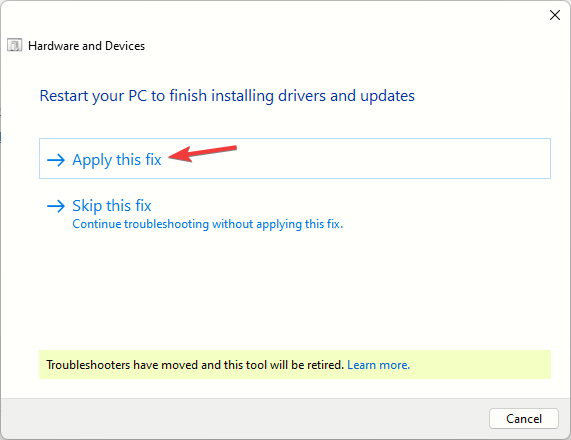The width and height of the screenshot is (571, 440).
Task: Cancel the Hardware and Devices troubleshooter
Action: (524, 419)
